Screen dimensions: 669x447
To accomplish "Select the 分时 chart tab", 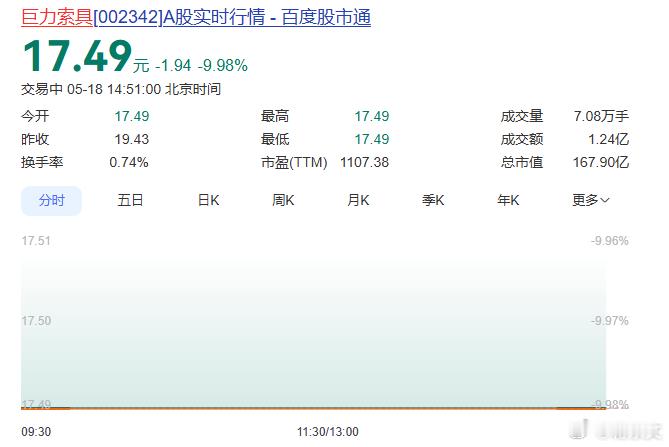I will 51,200.
